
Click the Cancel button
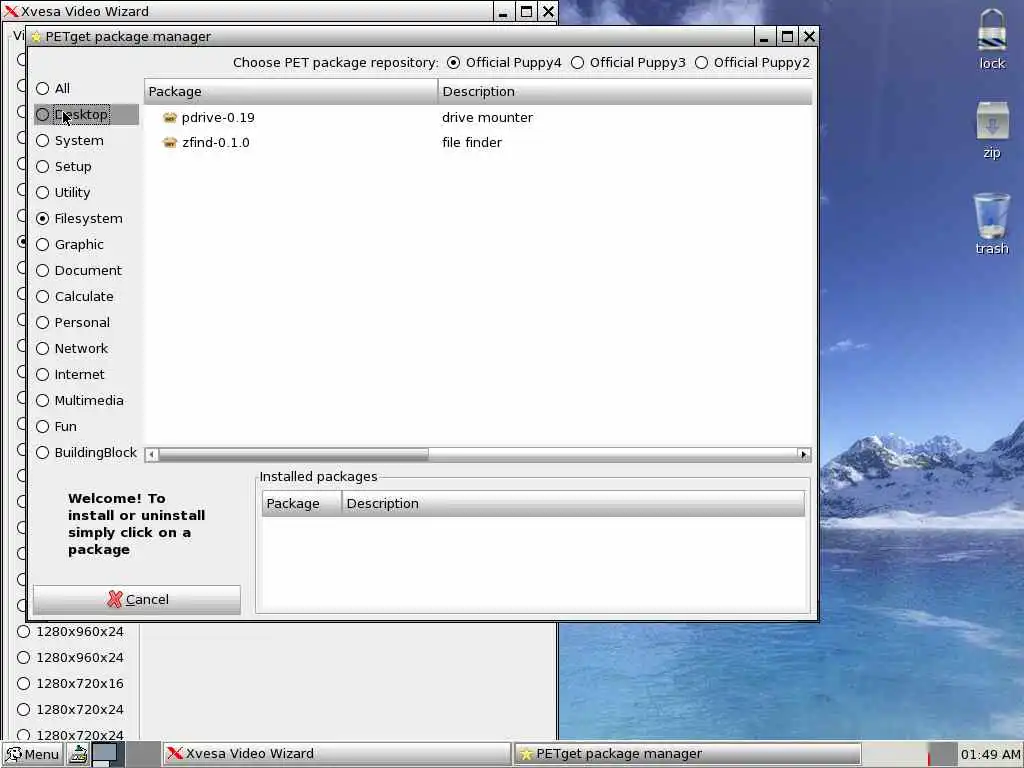pyautogui.click(x=137, y=600)
